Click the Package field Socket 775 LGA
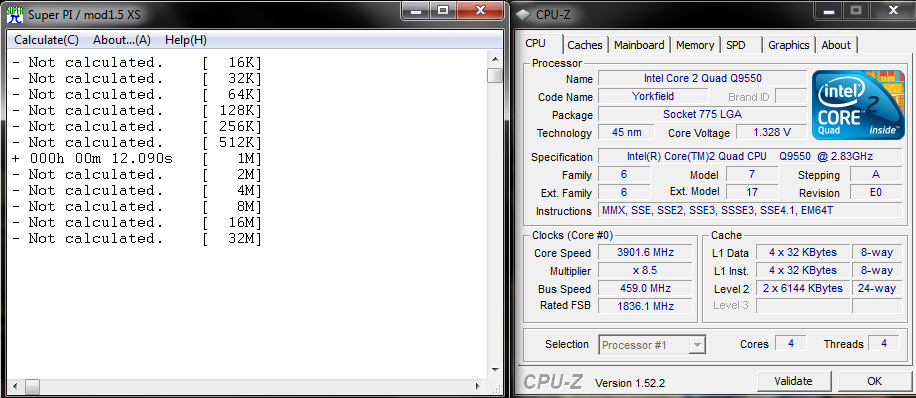The width and height of the screenshot is (916, 398). tap(703, 115)
